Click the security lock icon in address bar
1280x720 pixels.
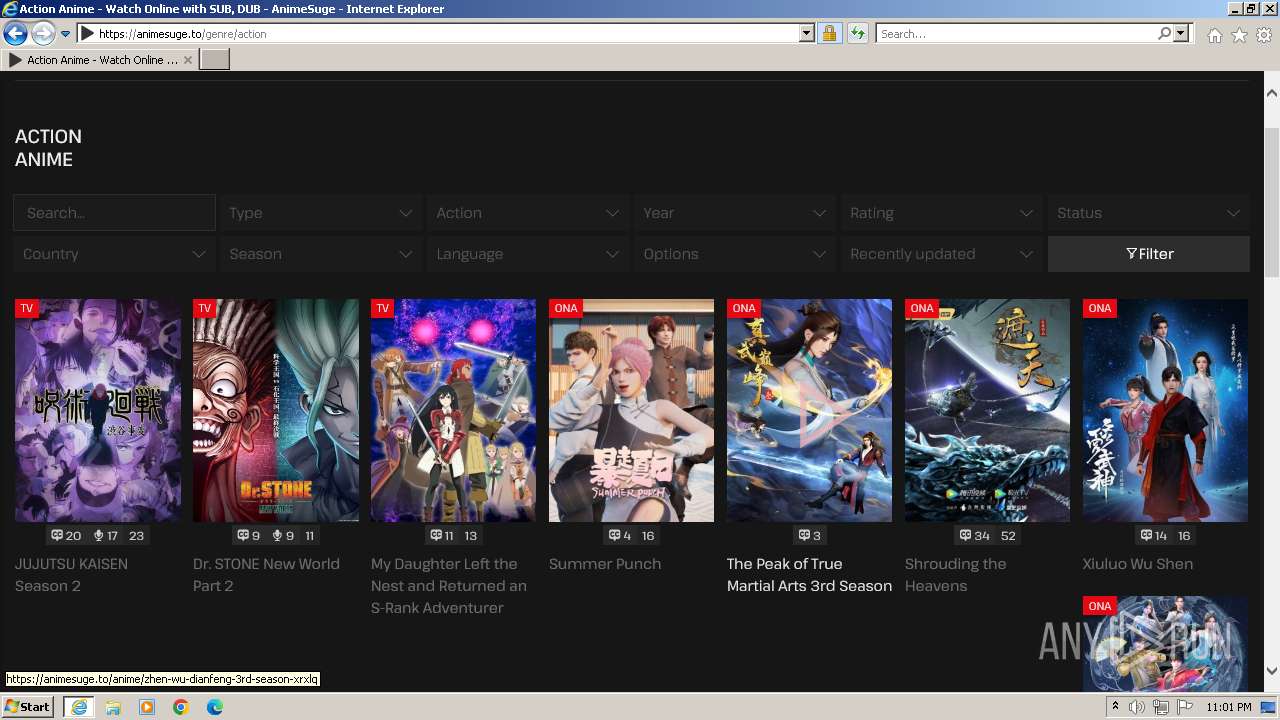pos(829,34)
